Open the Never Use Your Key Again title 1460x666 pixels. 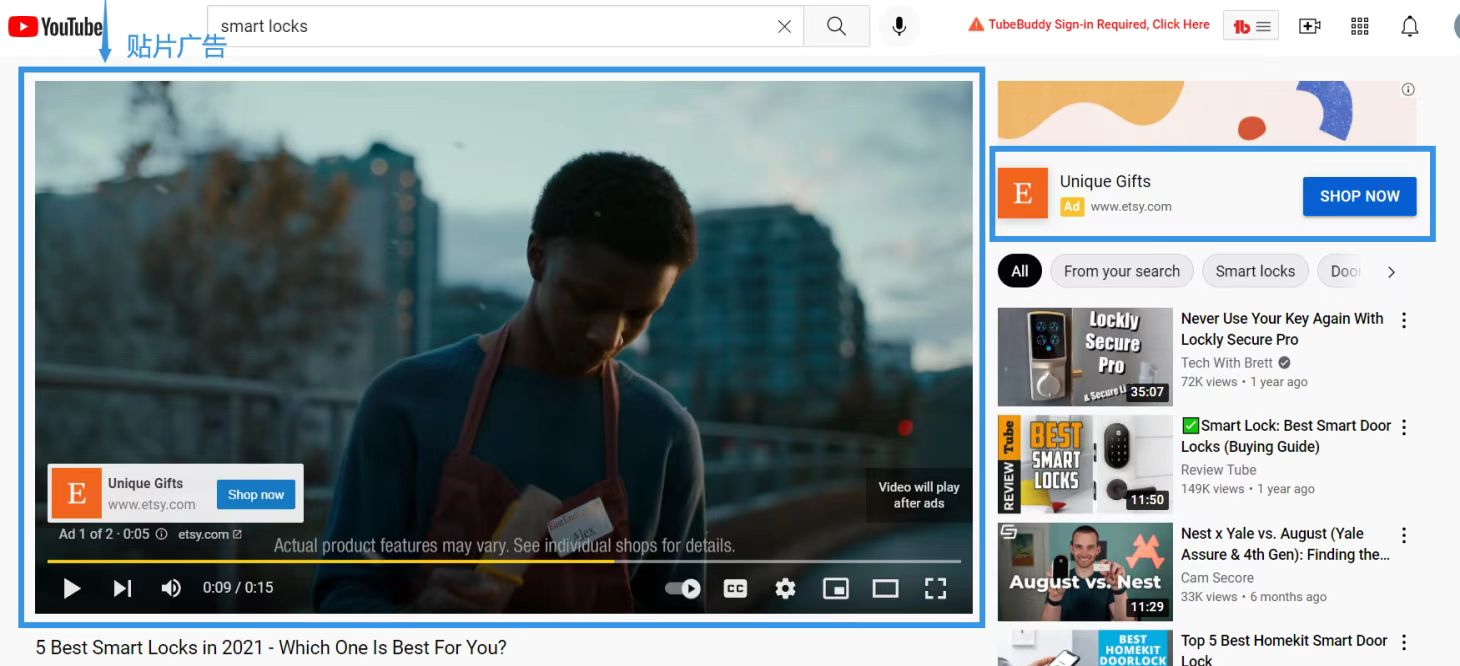[1282, 329]
